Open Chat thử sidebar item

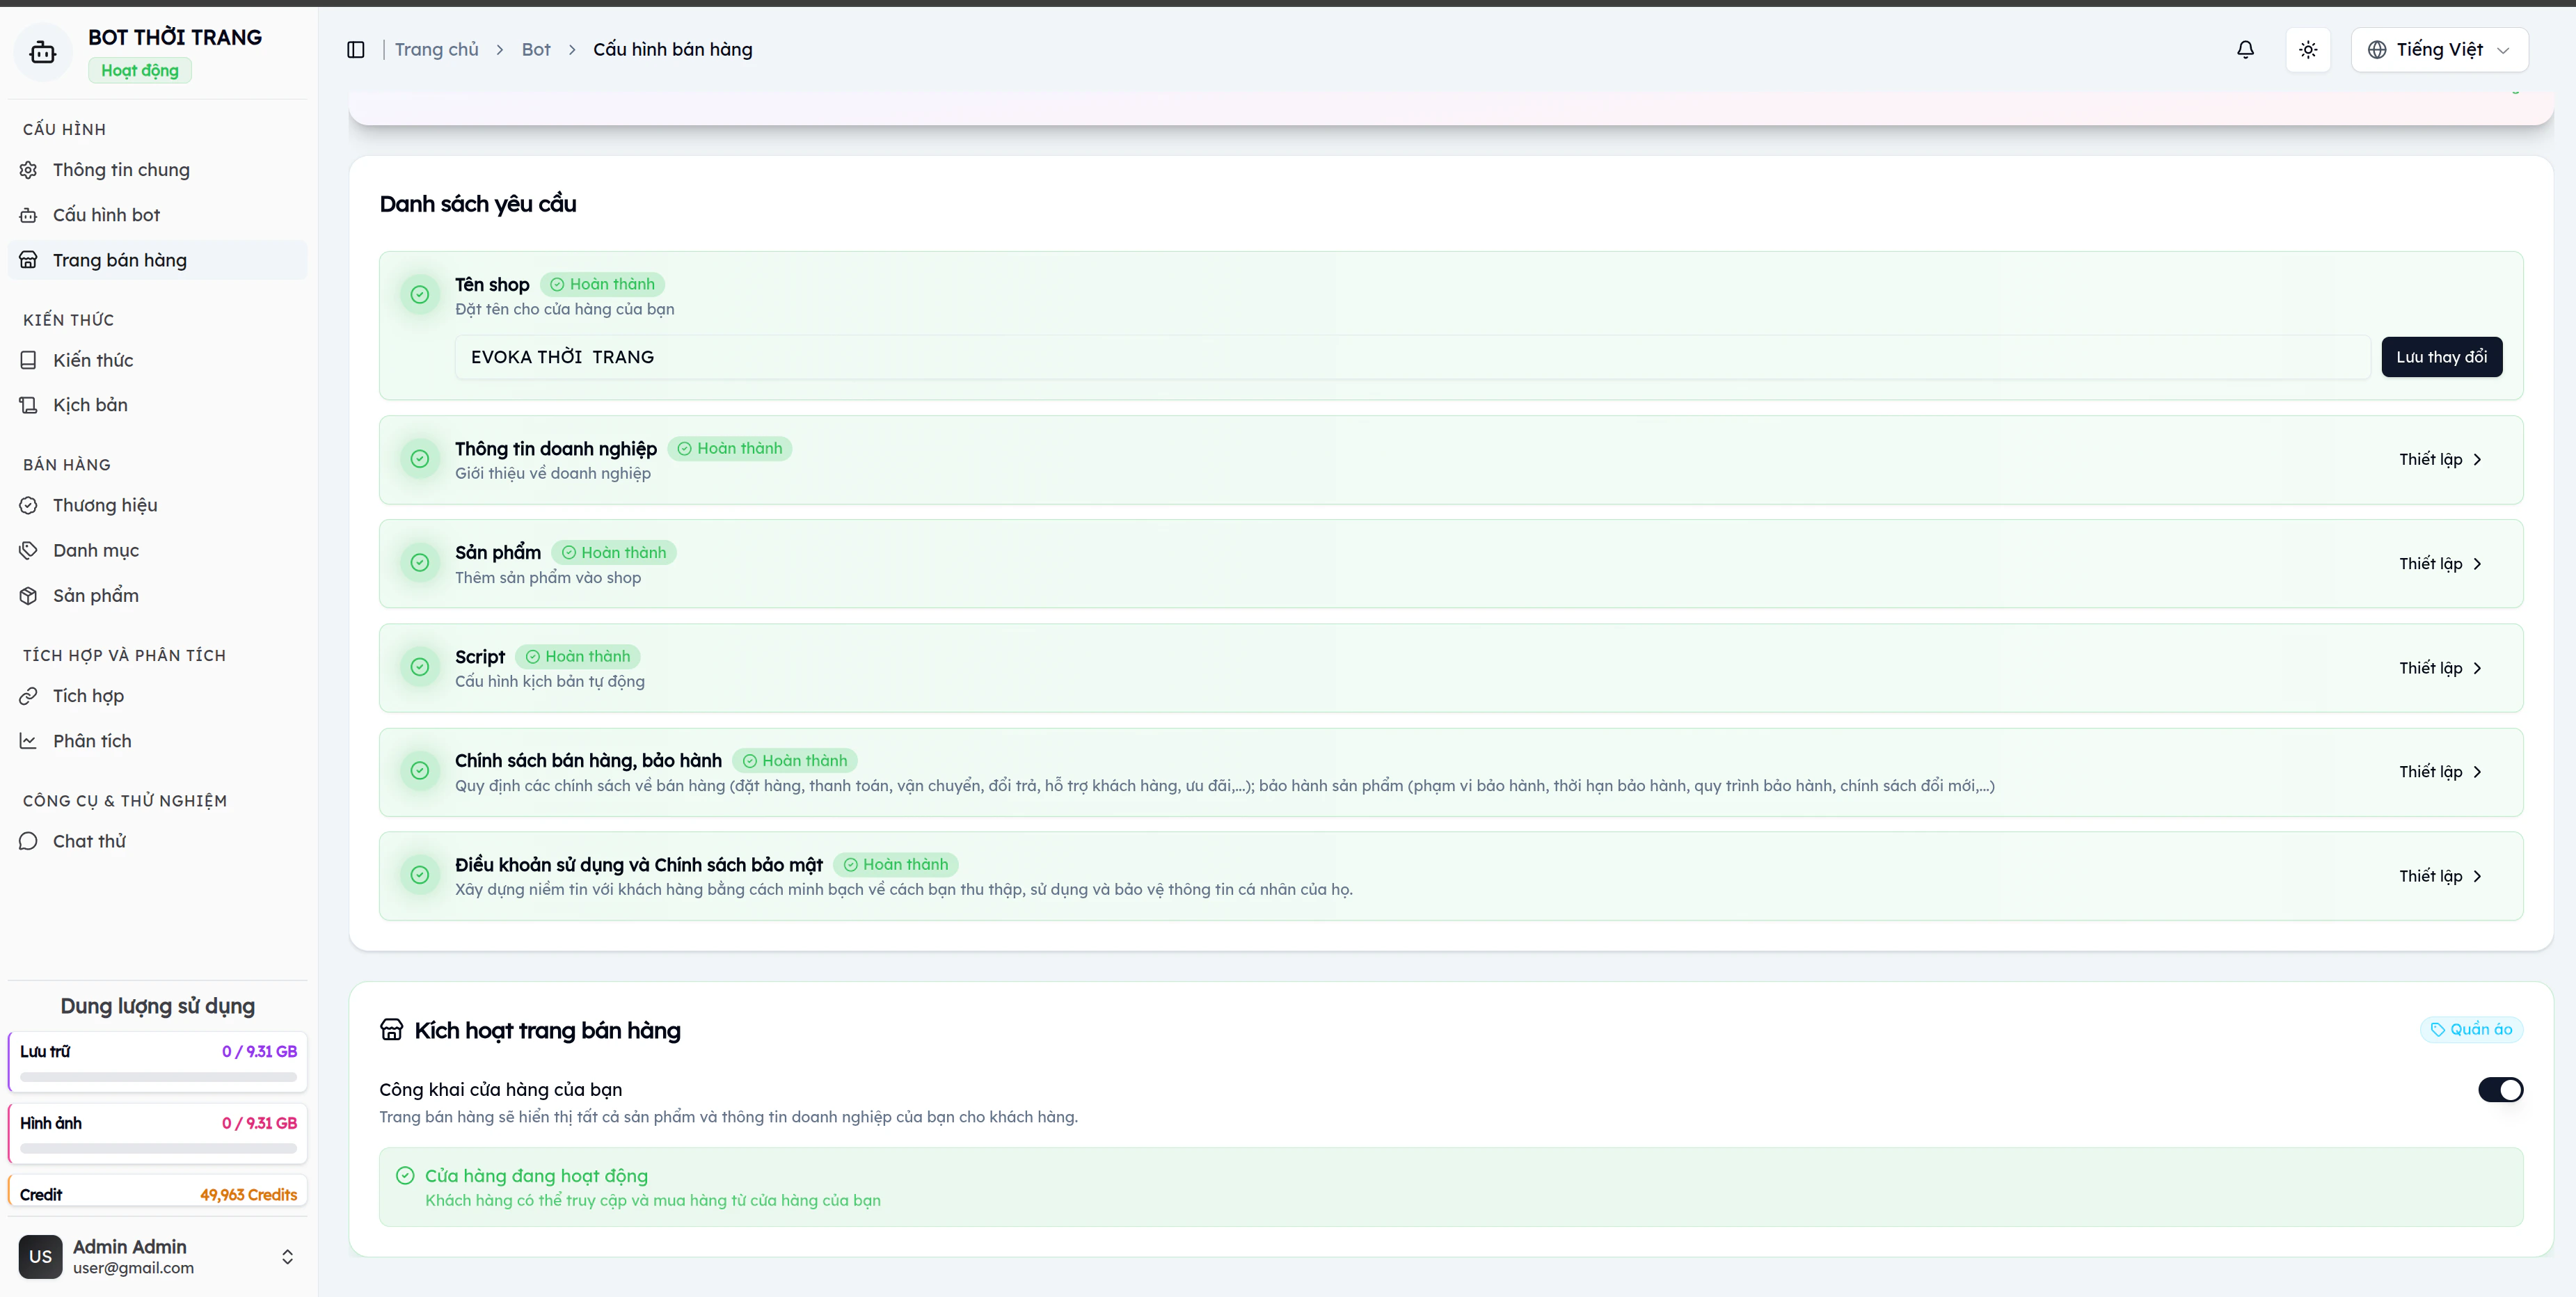tap(89, 841)
